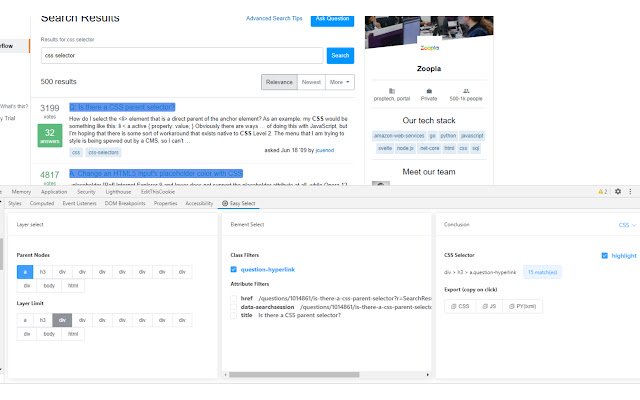Select the 'body' node in Parent Nodes
Image resolution: width=640 pixels, height=400 pixels.
(49, 286)
